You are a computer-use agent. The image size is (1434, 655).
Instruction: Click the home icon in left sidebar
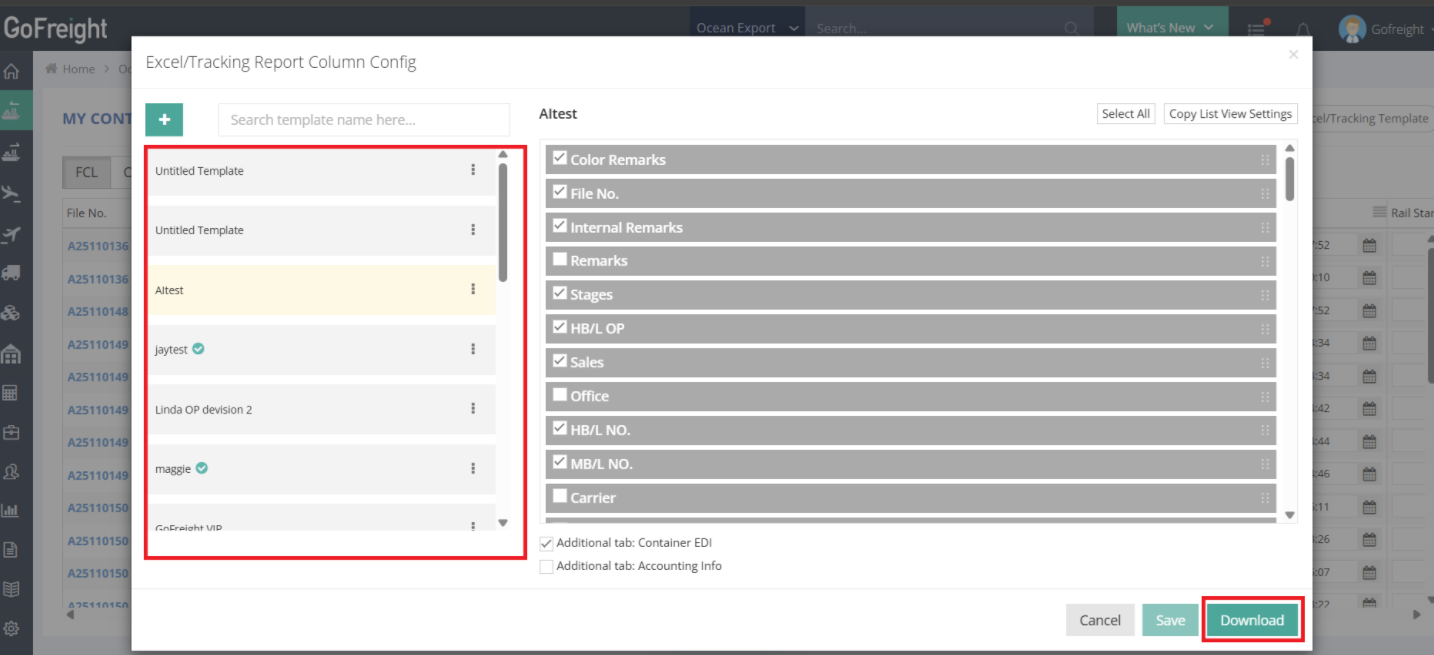[x=12, y=71]
